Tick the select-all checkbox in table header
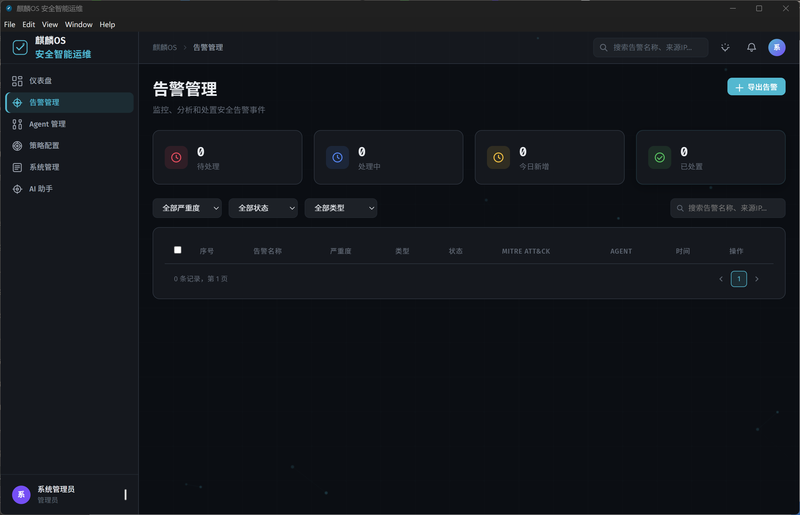The image size is (800, 515). pyautogui.click(x=178, y=250)
